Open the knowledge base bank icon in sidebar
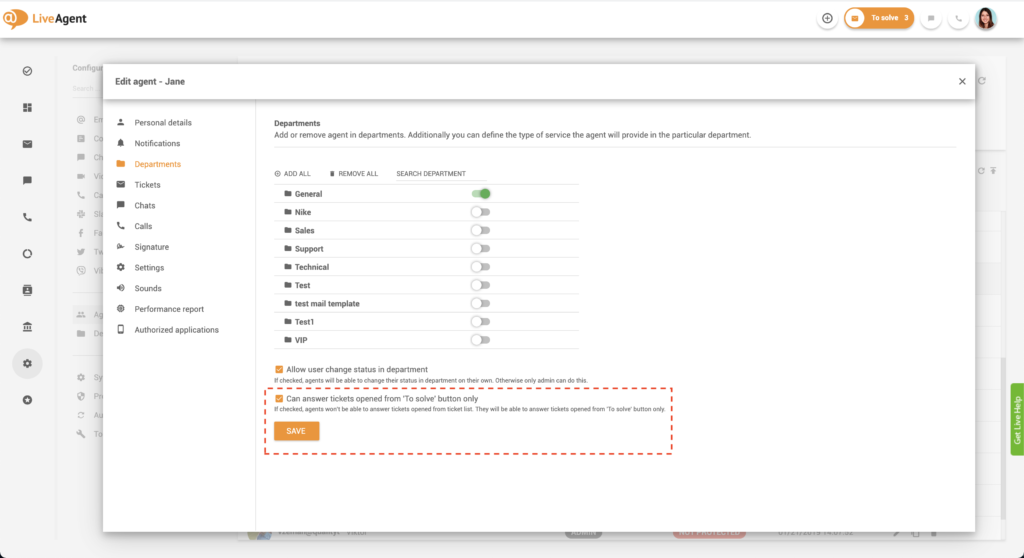 [27, 327]
